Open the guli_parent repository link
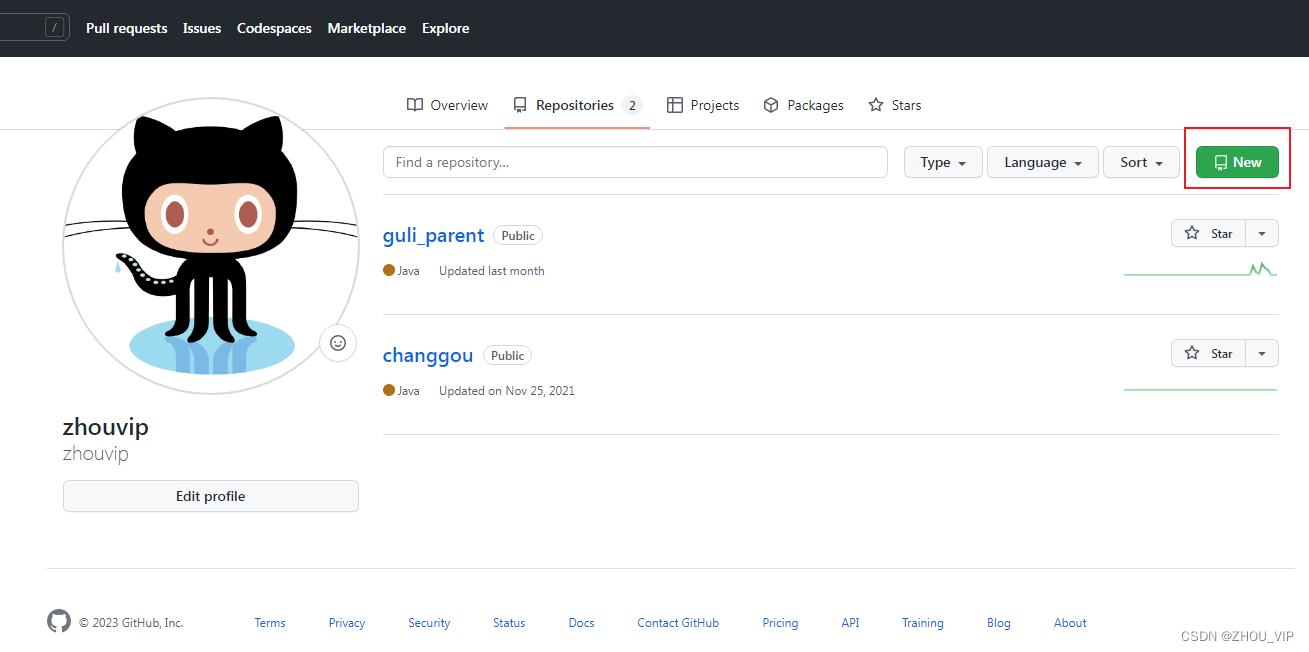Screen dimensions: 1309x652 [x=433, y=235]
